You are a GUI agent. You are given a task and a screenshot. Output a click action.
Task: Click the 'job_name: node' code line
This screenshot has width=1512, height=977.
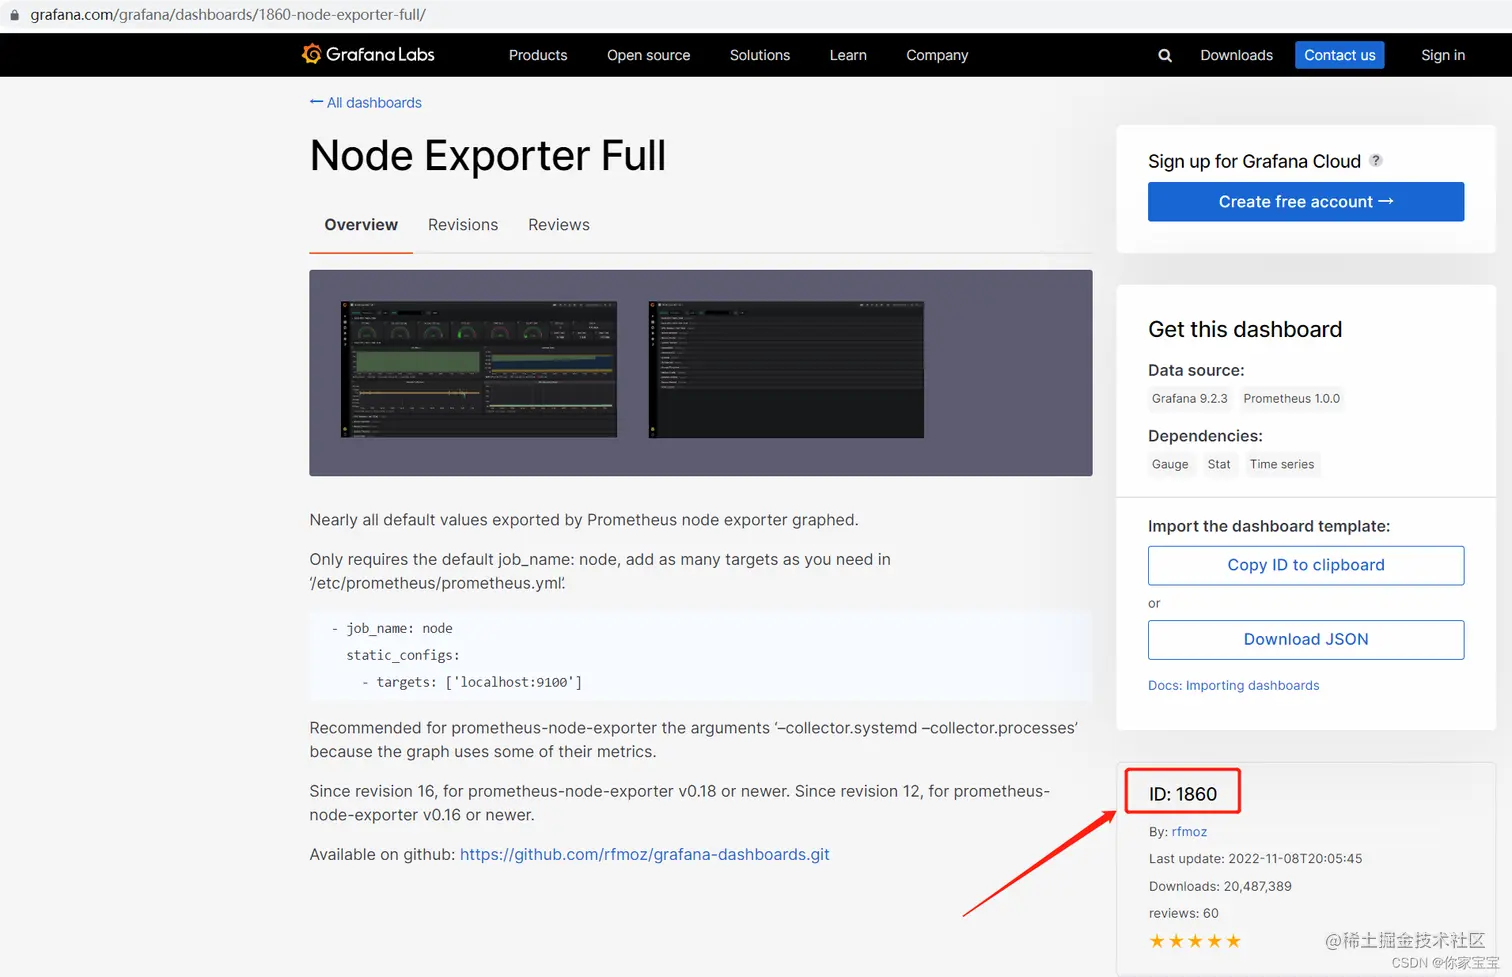(392, 628)
